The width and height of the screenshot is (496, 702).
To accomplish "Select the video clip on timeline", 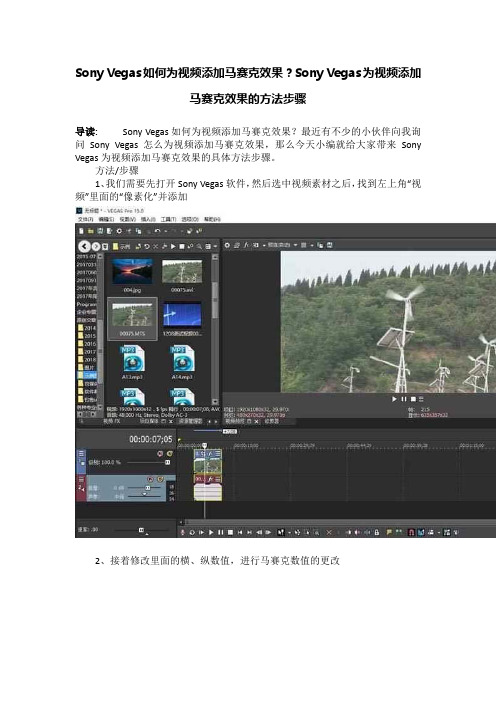I will pyautogui.click(x=208, y=462).
